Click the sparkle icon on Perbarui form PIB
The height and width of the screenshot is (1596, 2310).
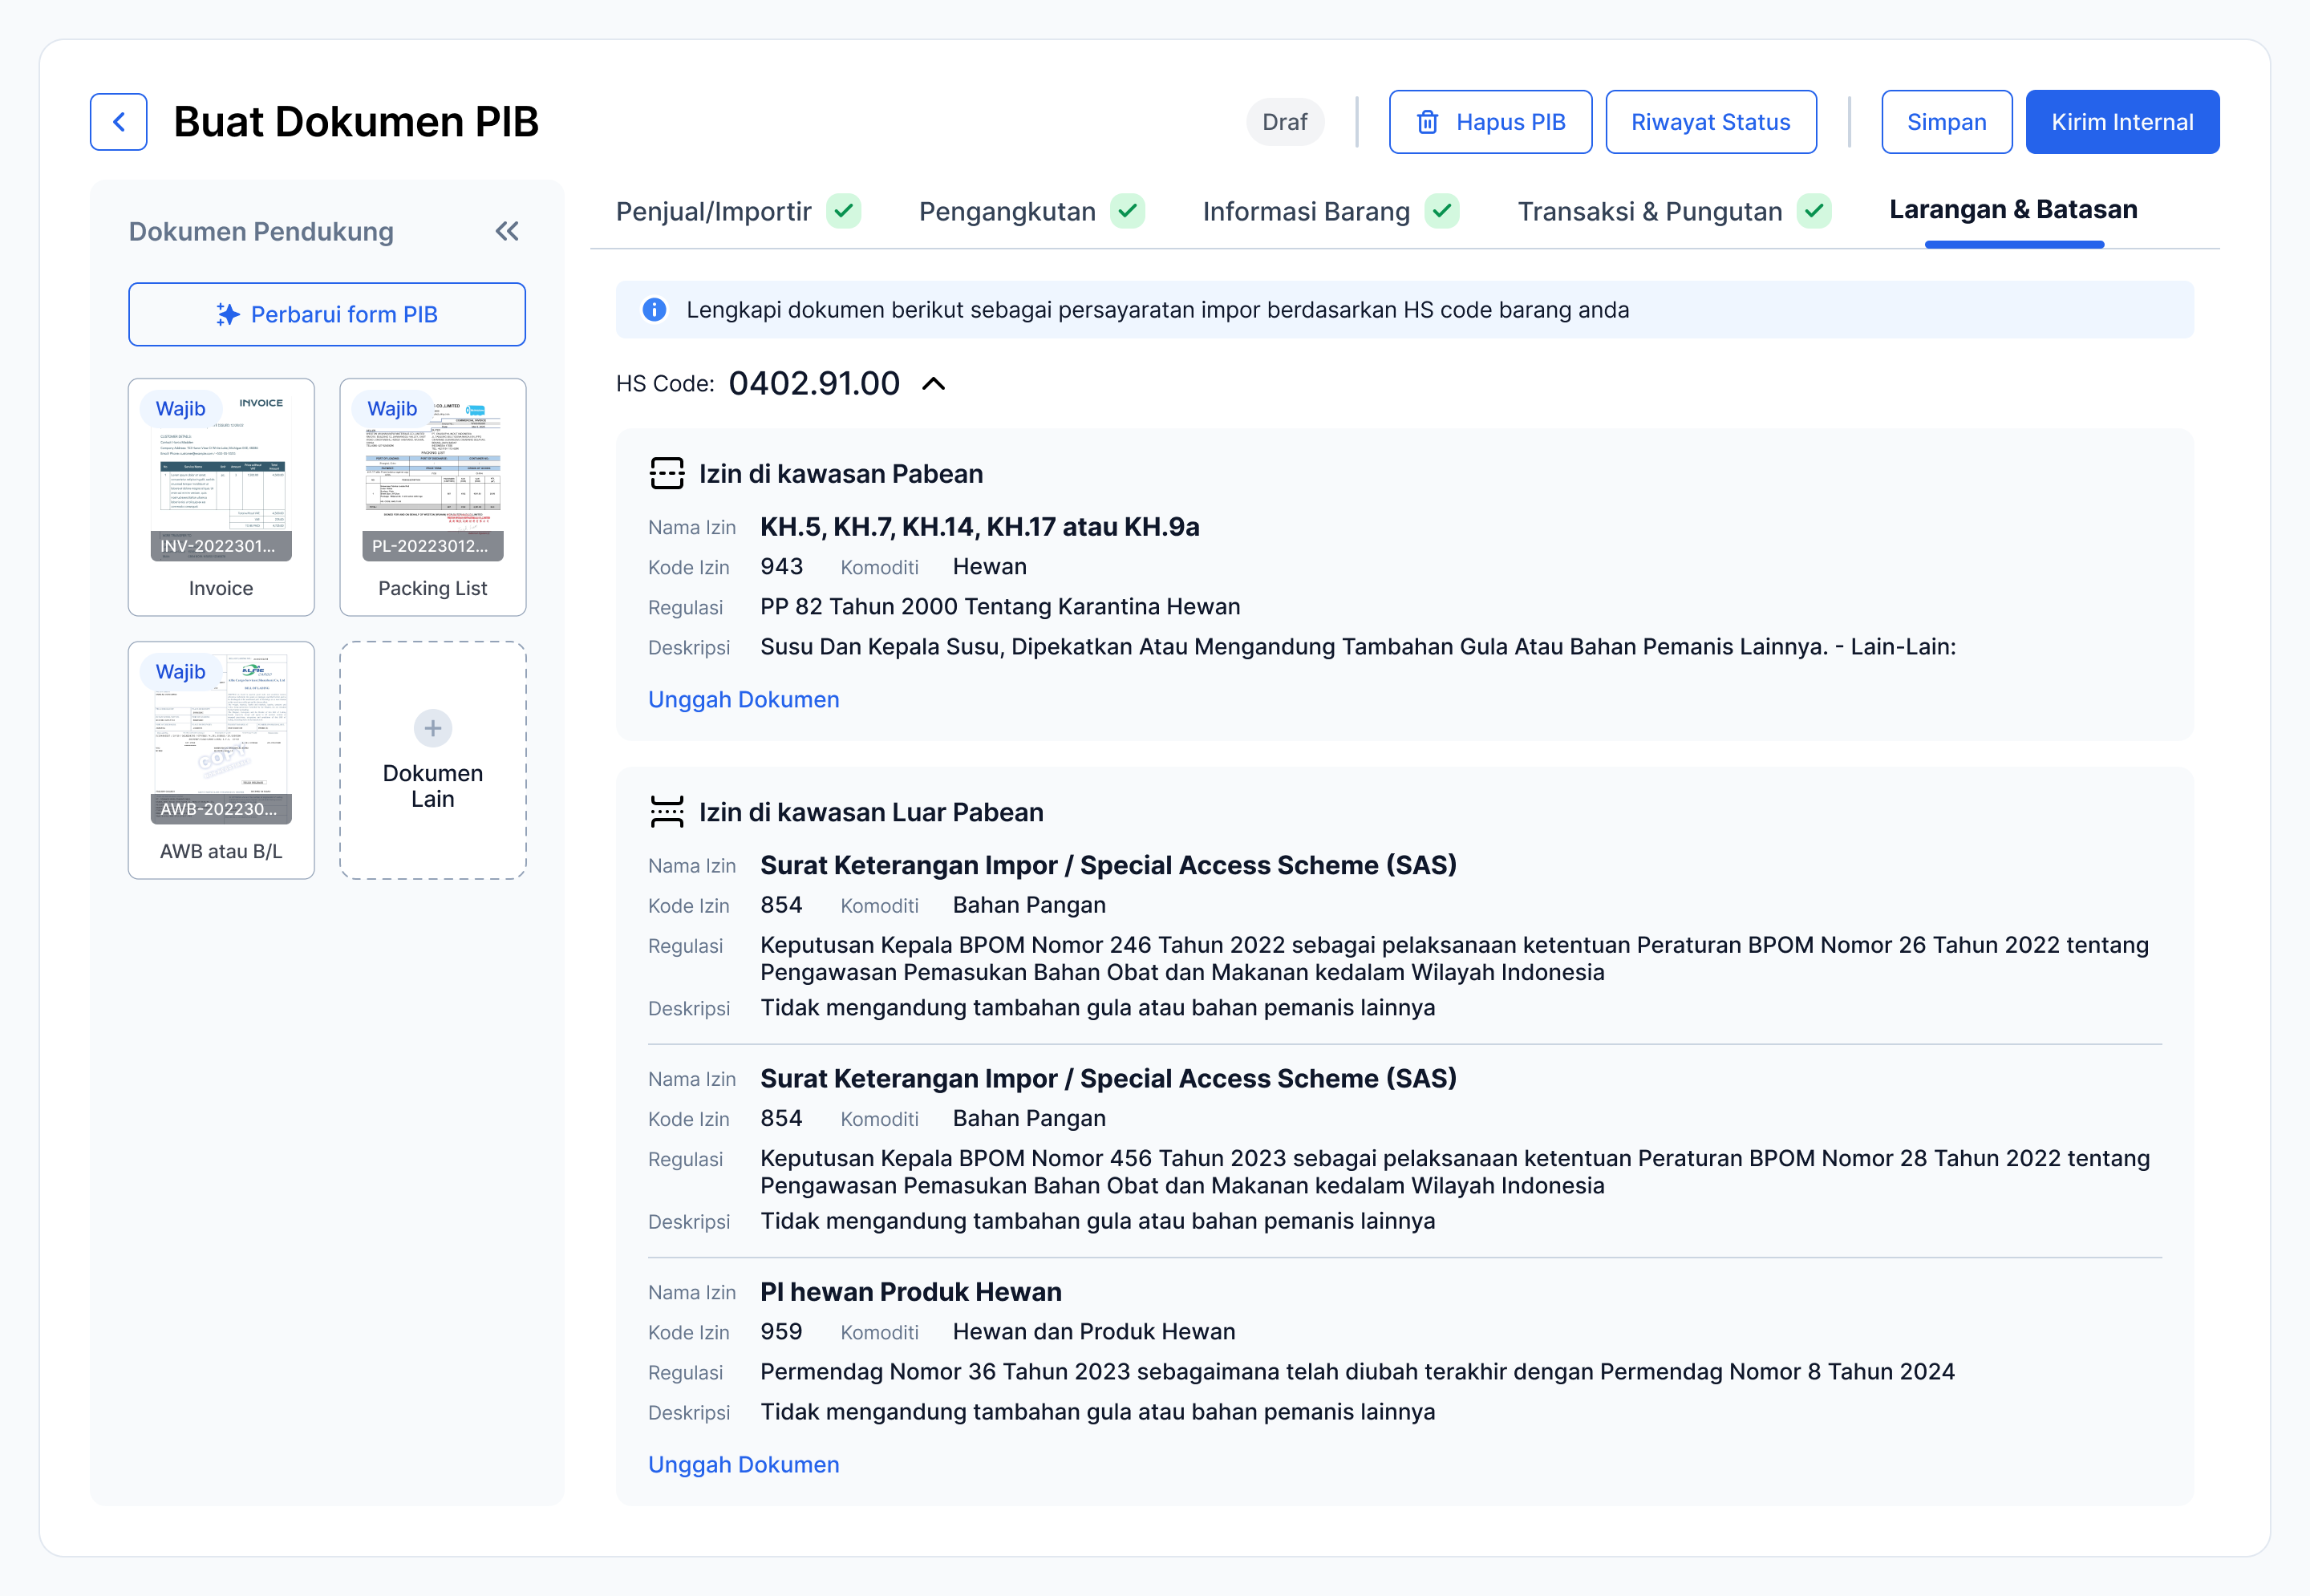coord(228,314)
